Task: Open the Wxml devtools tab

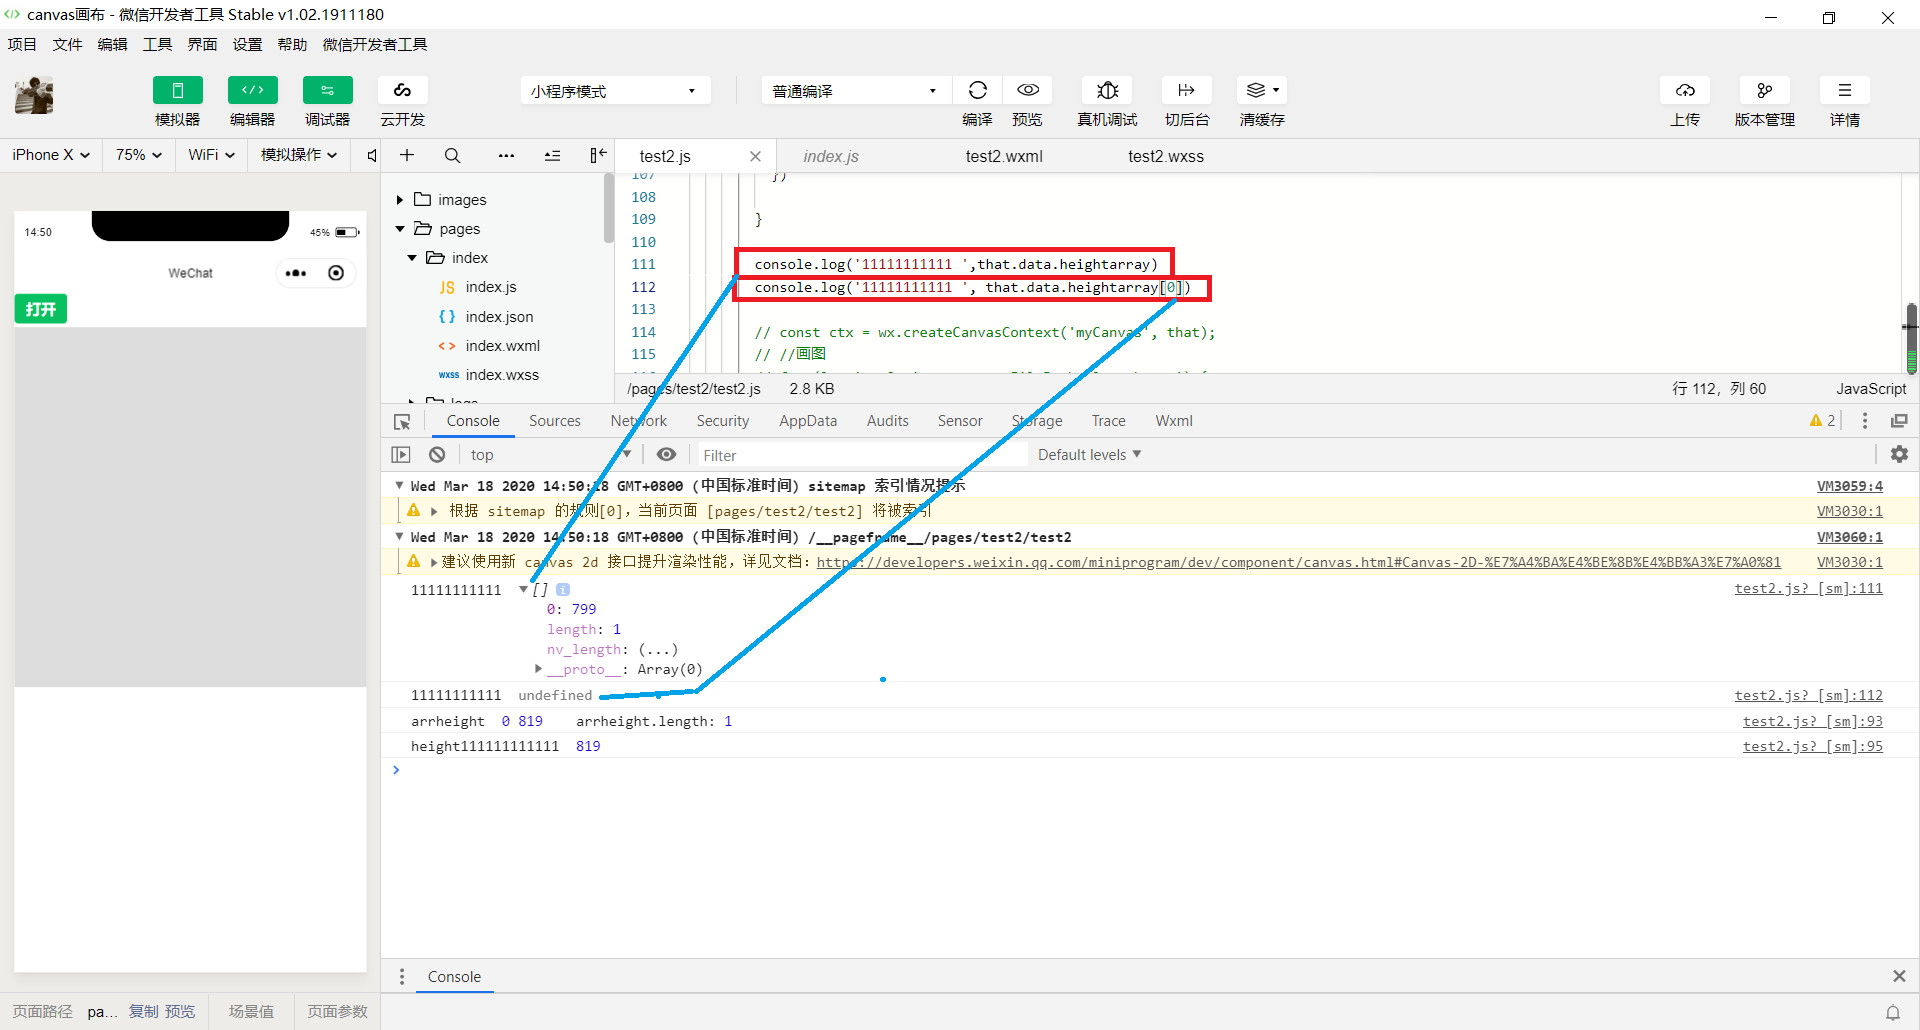Action: (x=1174, y=421)
